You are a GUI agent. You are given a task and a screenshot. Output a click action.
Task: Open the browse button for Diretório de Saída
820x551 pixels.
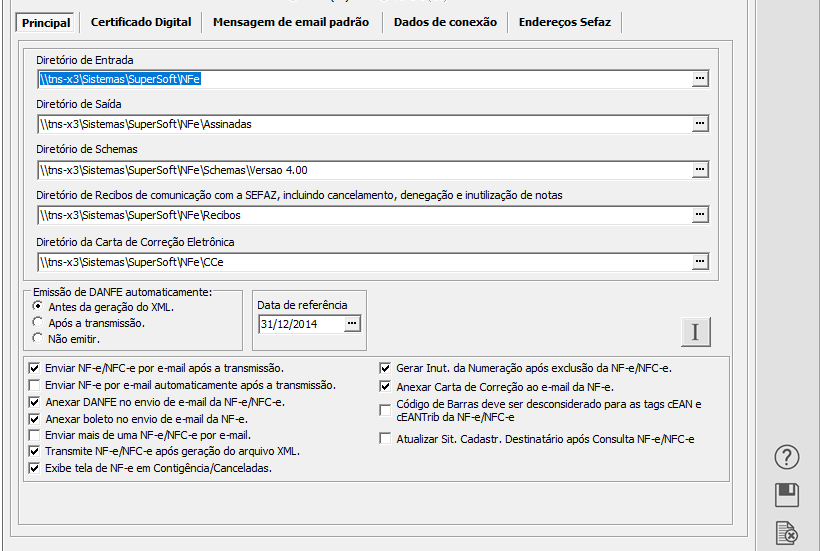pyautogui.click(x=700, y=124)
